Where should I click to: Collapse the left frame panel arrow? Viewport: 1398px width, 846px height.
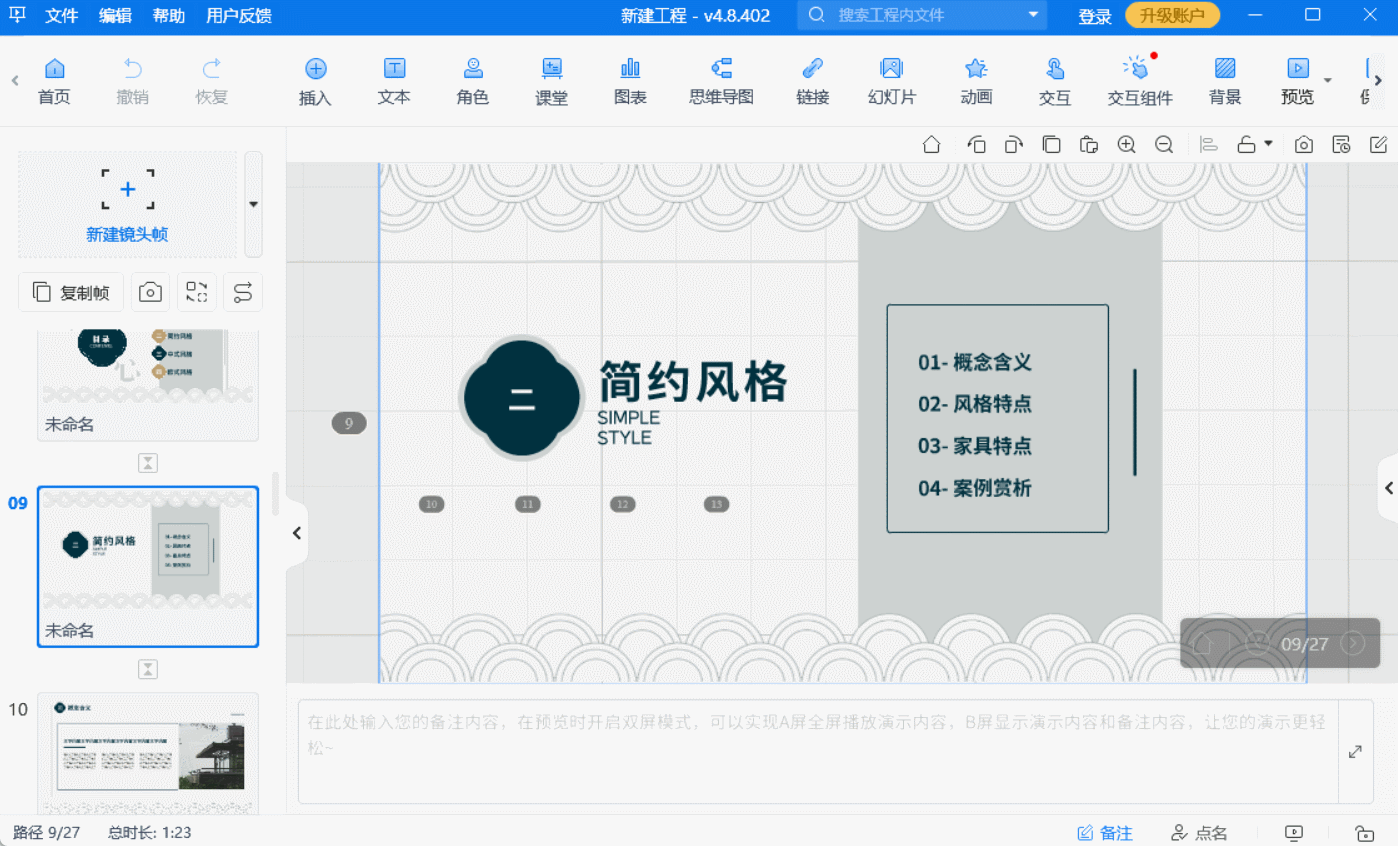(x=297, y=533)
